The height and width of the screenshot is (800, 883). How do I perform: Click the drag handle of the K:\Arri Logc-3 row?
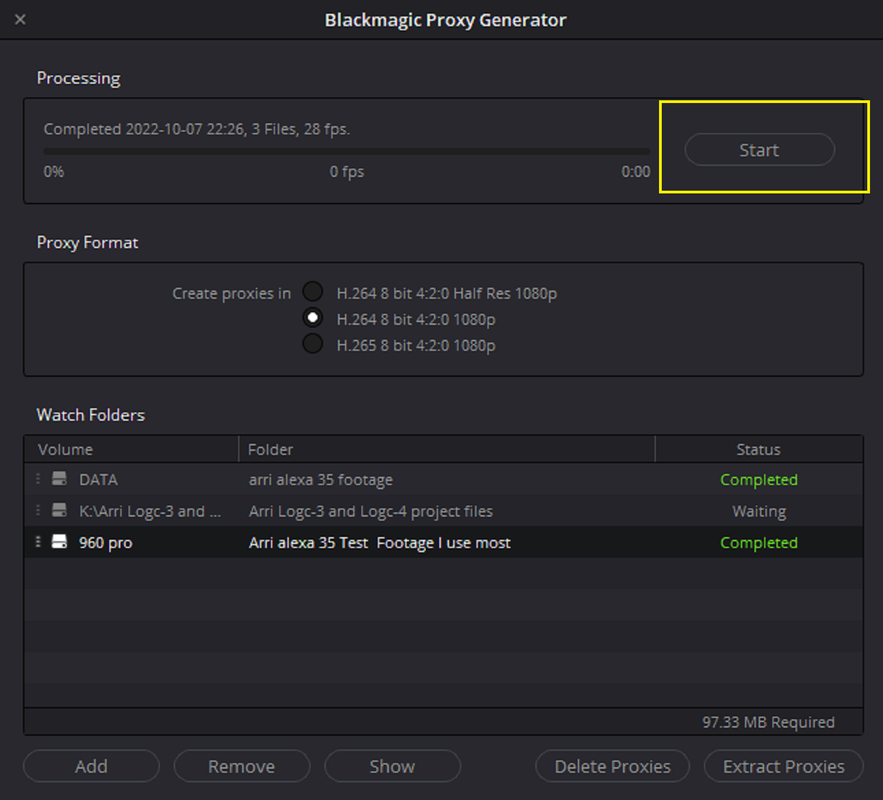tap(38, 511)
